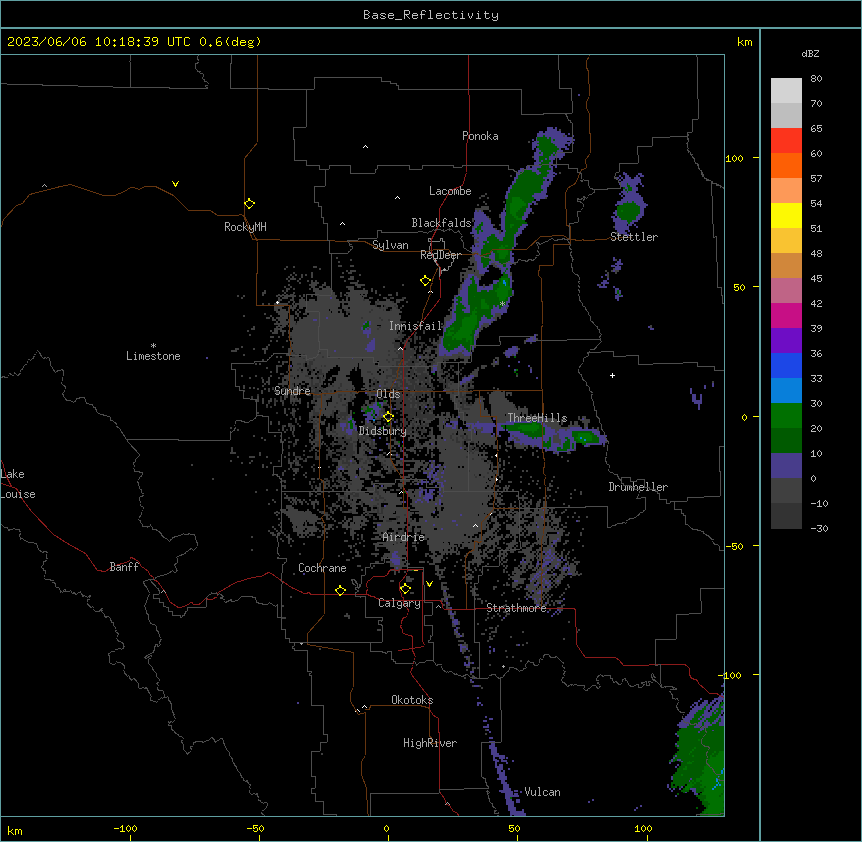Click the dBZ legend heading
This screenshot has width=862, height=842.
810,54
